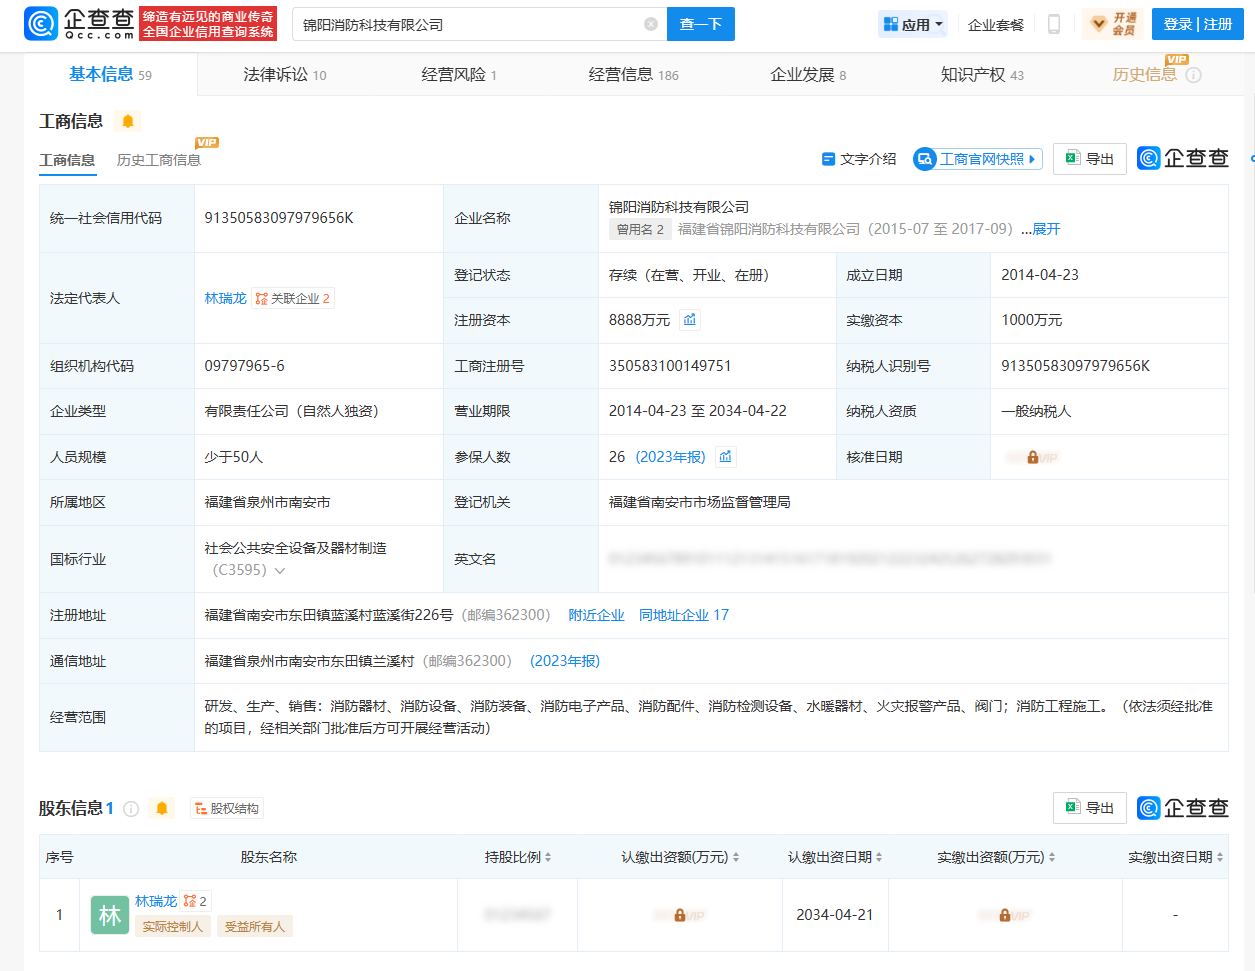
Task: Sort shareholders by 认缴出资日期
Action: point(879,857)
